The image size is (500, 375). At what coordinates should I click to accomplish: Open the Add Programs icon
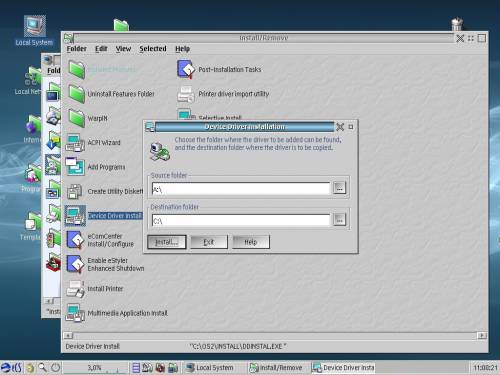75,167
